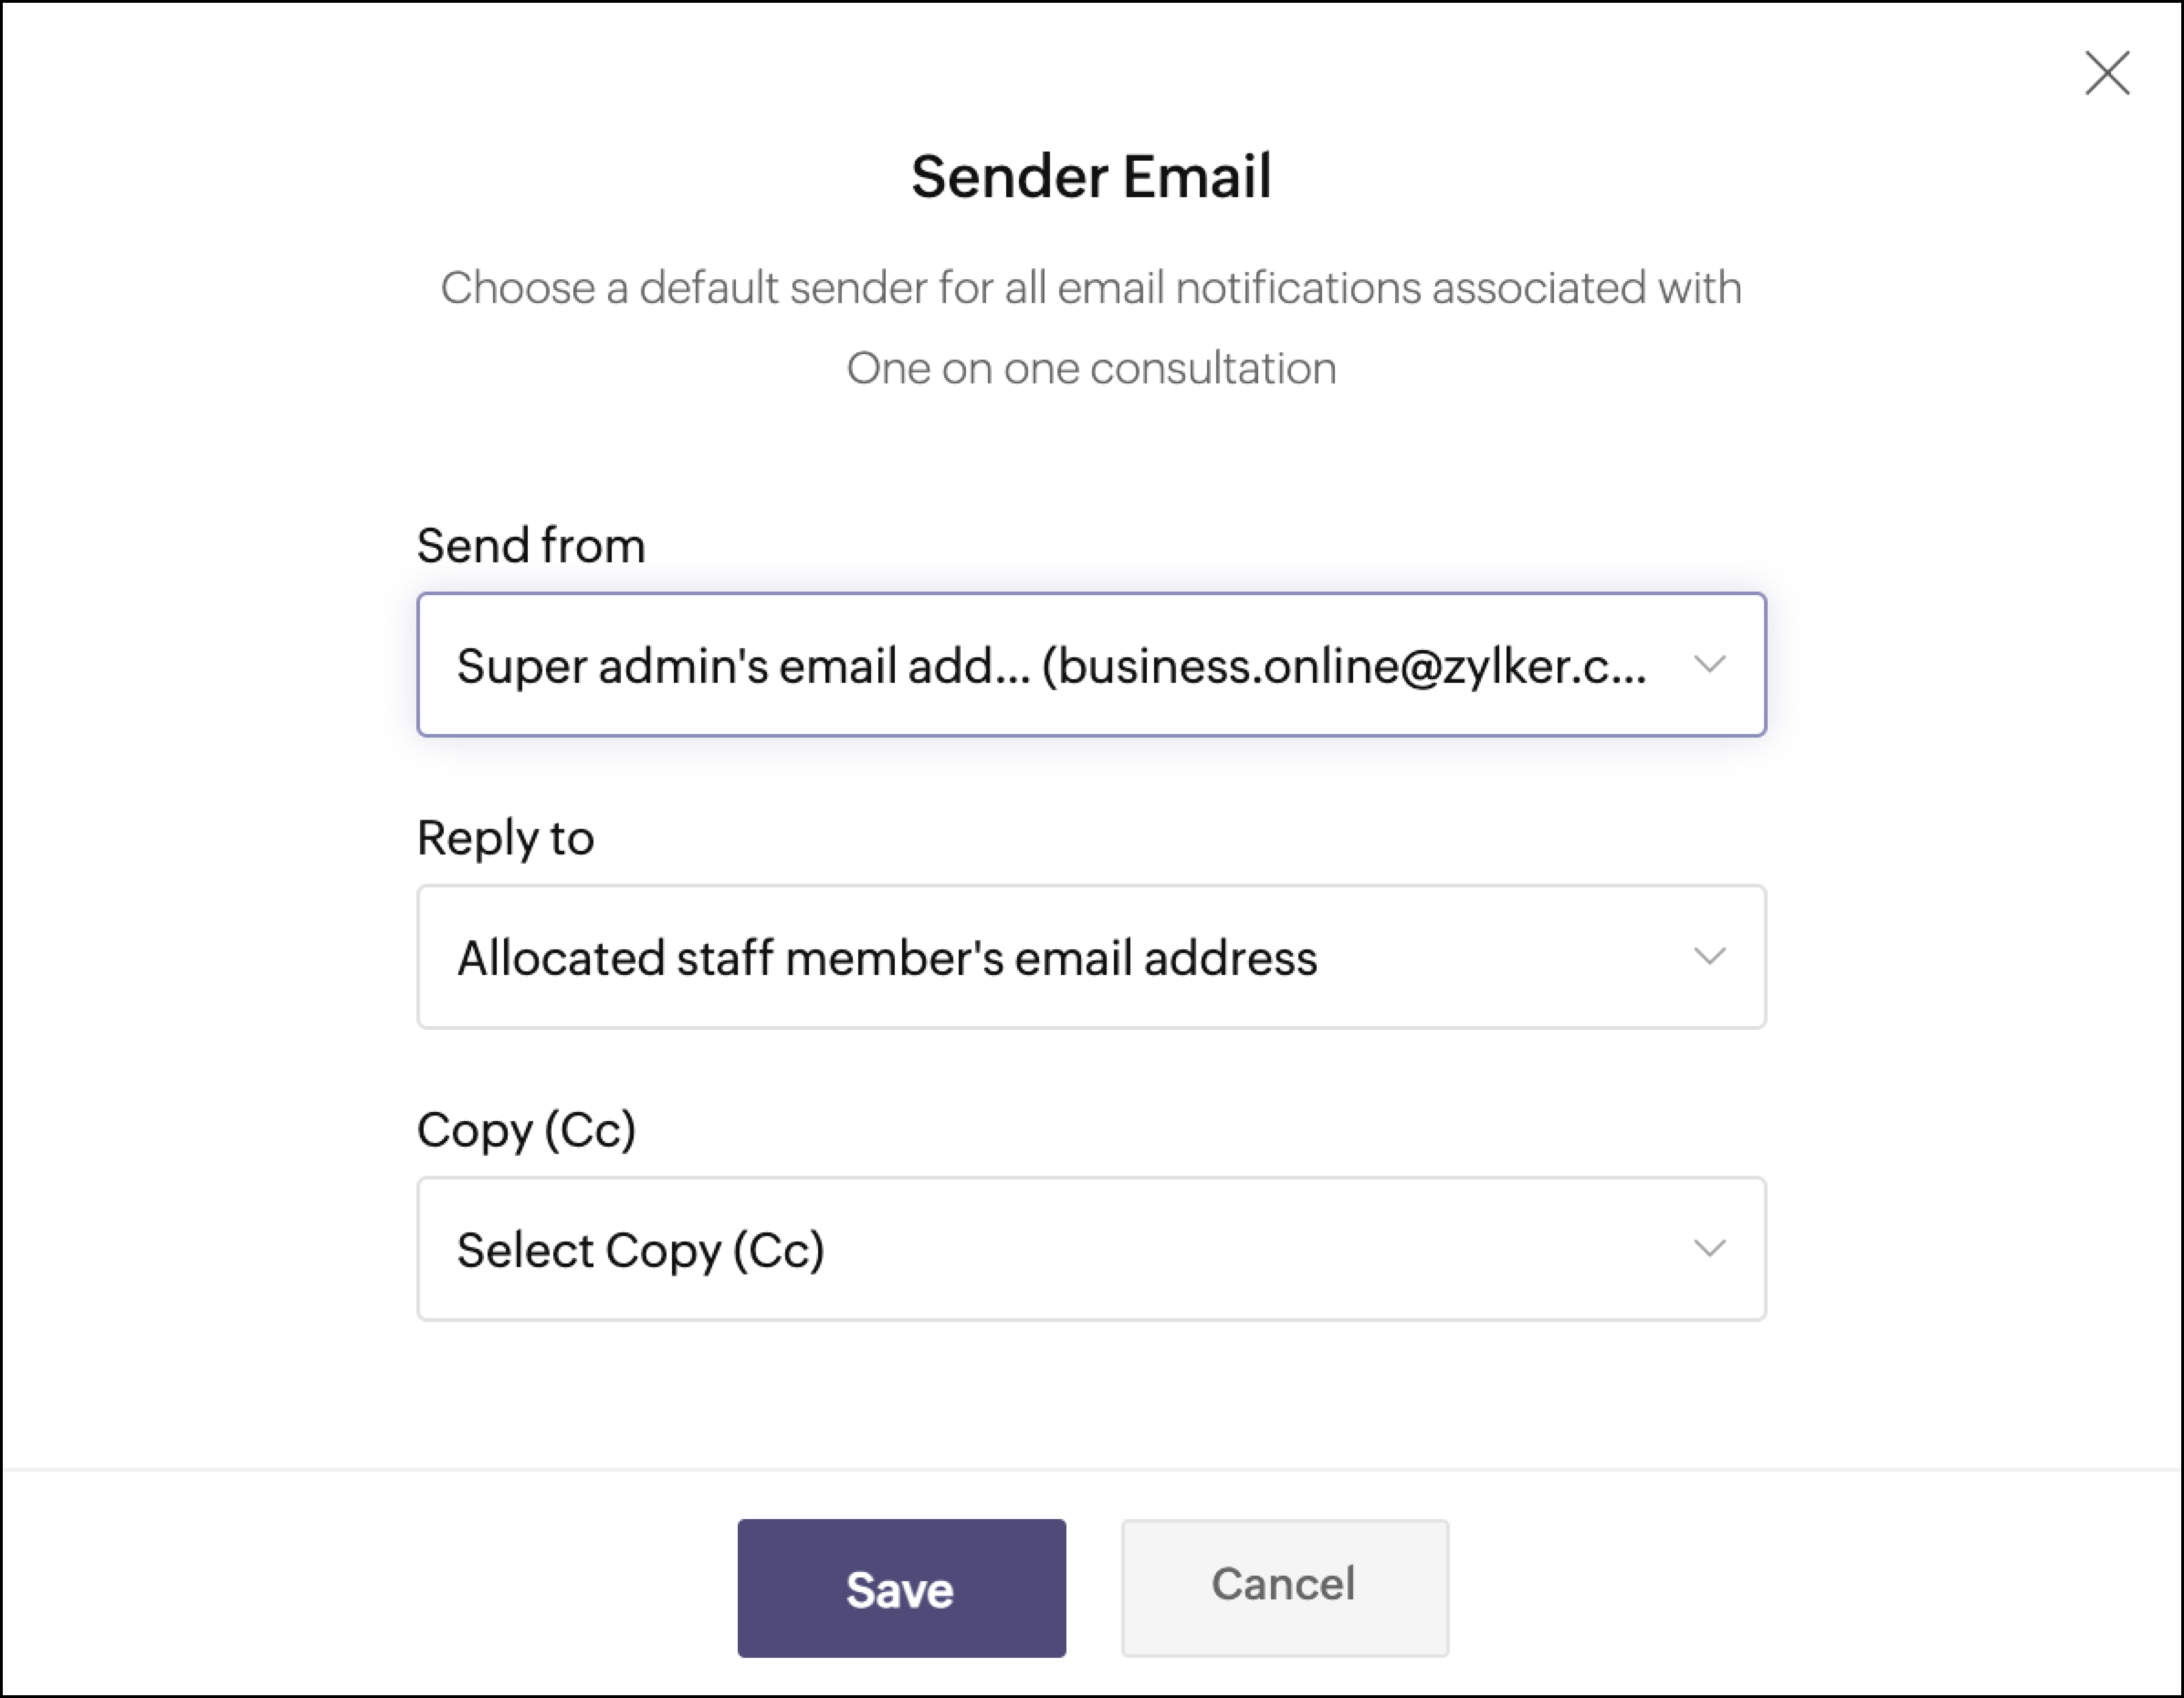
Task: Click the One on one consultation text
Action: tap(1091, 368)
